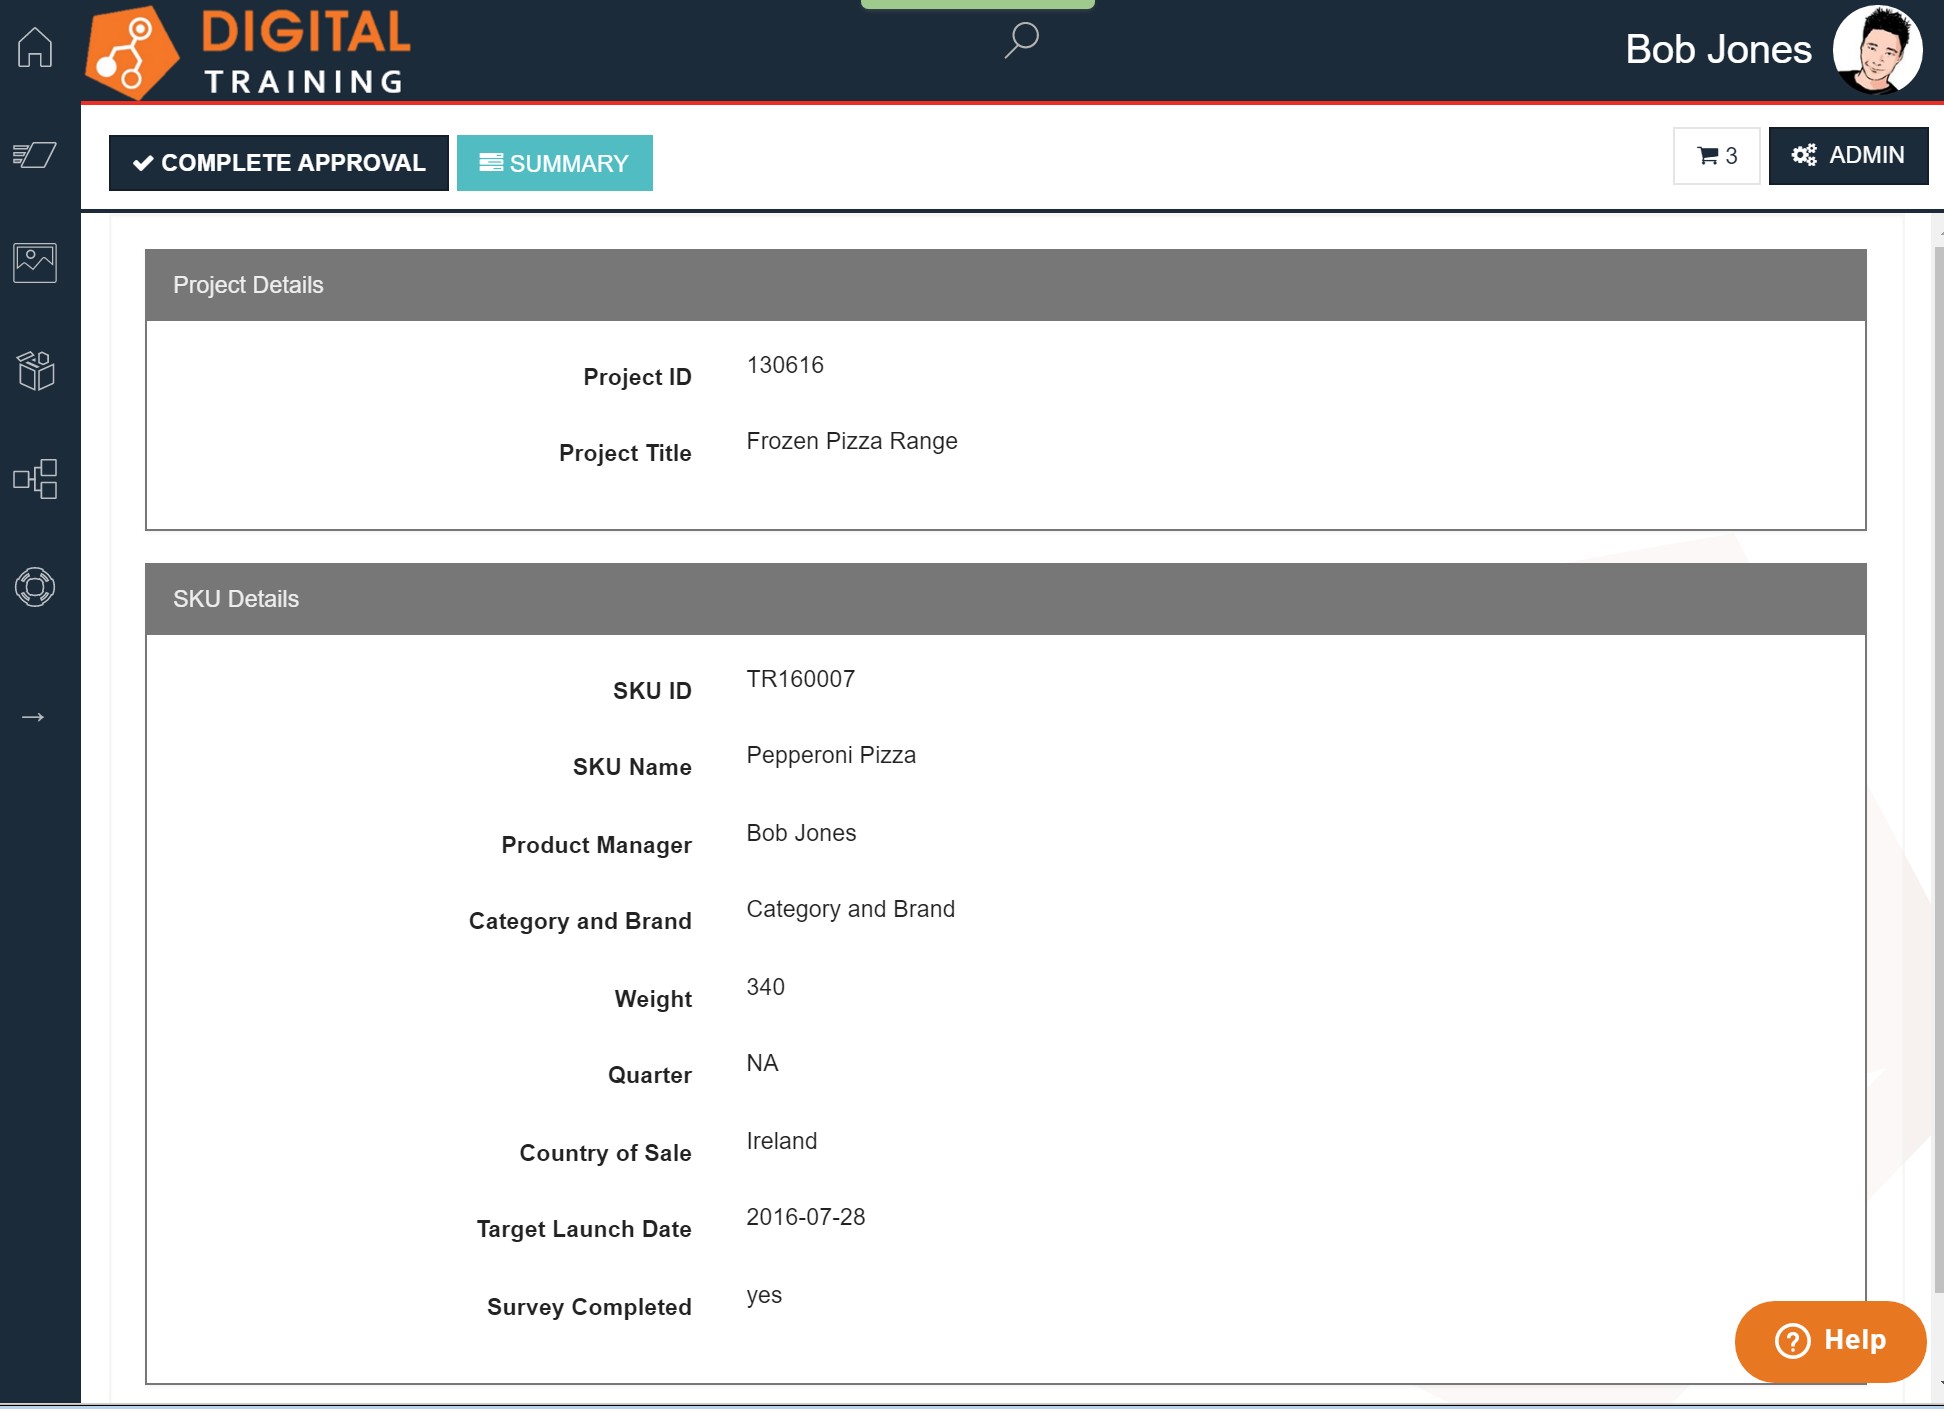1944x1409 pixels.
Task: Expand the sidebar with arrow icon
Action: pos(33,717)
